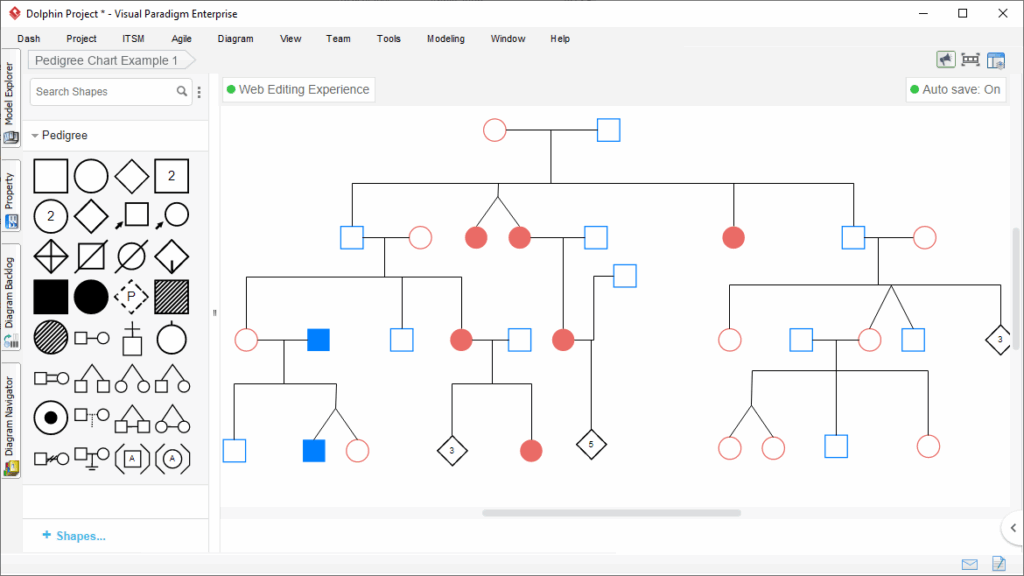Pick the bracketed circle A shape
Image resolution: width=1024 pixels, height=576 pixels.
[172, 458]
